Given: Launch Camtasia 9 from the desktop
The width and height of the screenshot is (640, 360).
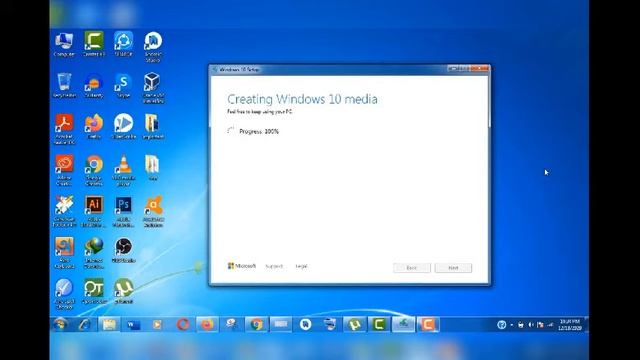Looking at the screenshot, I should click(x=94, y=44).
